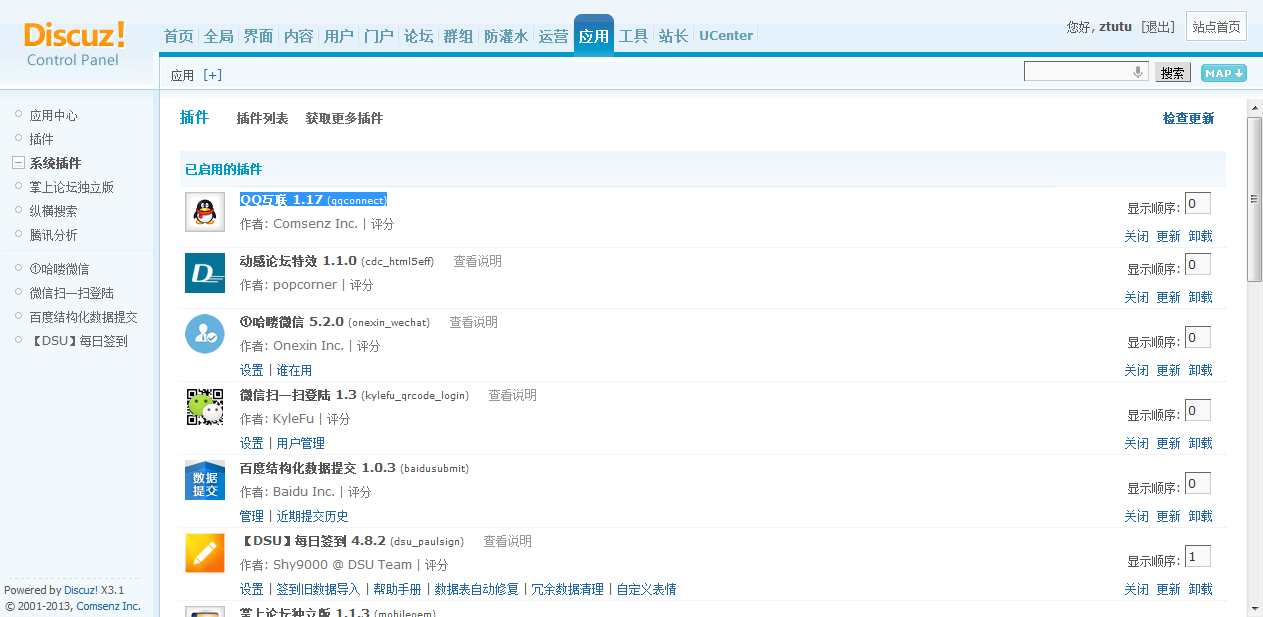Open the 内容 top menu
1263x617 pixels.
(x=298, y=36)
